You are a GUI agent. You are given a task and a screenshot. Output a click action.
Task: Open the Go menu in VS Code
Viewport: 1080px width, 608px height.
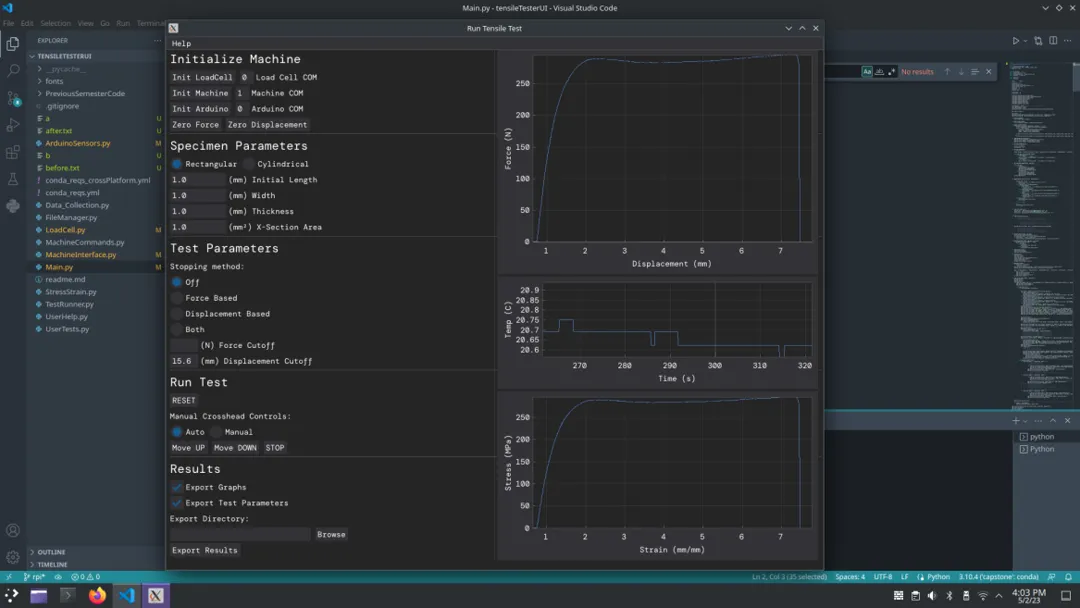(105, 23)
